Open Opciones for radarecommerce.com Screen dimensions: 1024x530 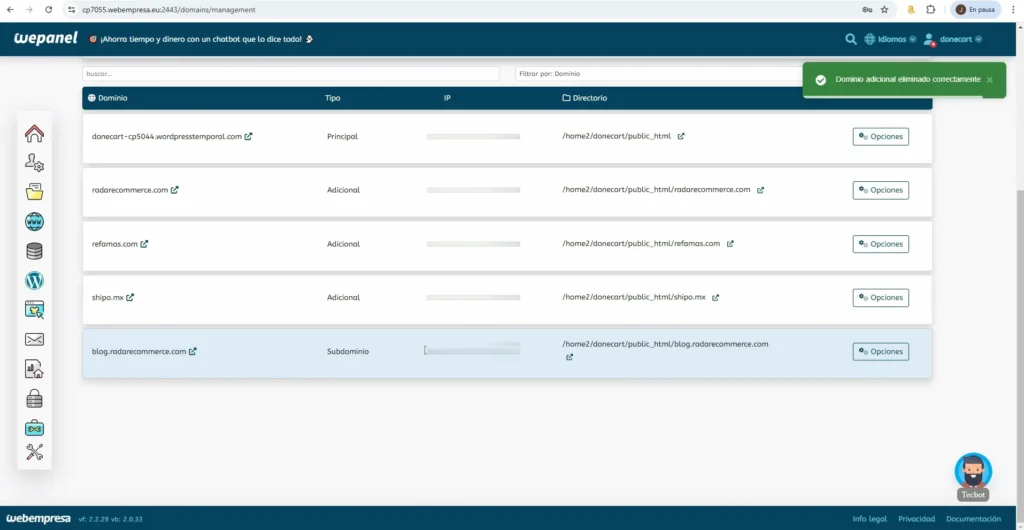click(x=880, y=190)
